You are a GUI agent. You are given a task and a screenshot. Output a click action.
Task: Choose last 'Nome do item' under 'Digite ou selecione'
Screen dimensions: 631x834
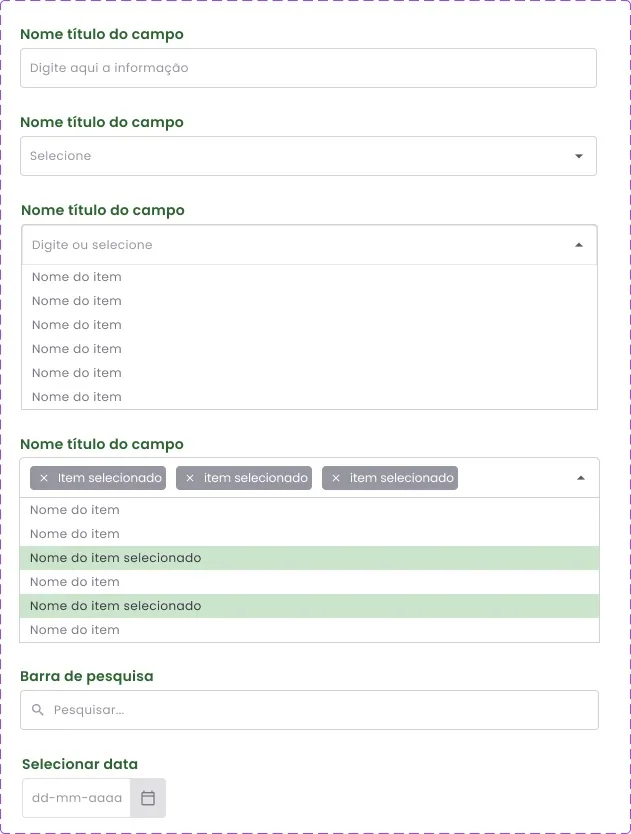[x=309, y=397]
